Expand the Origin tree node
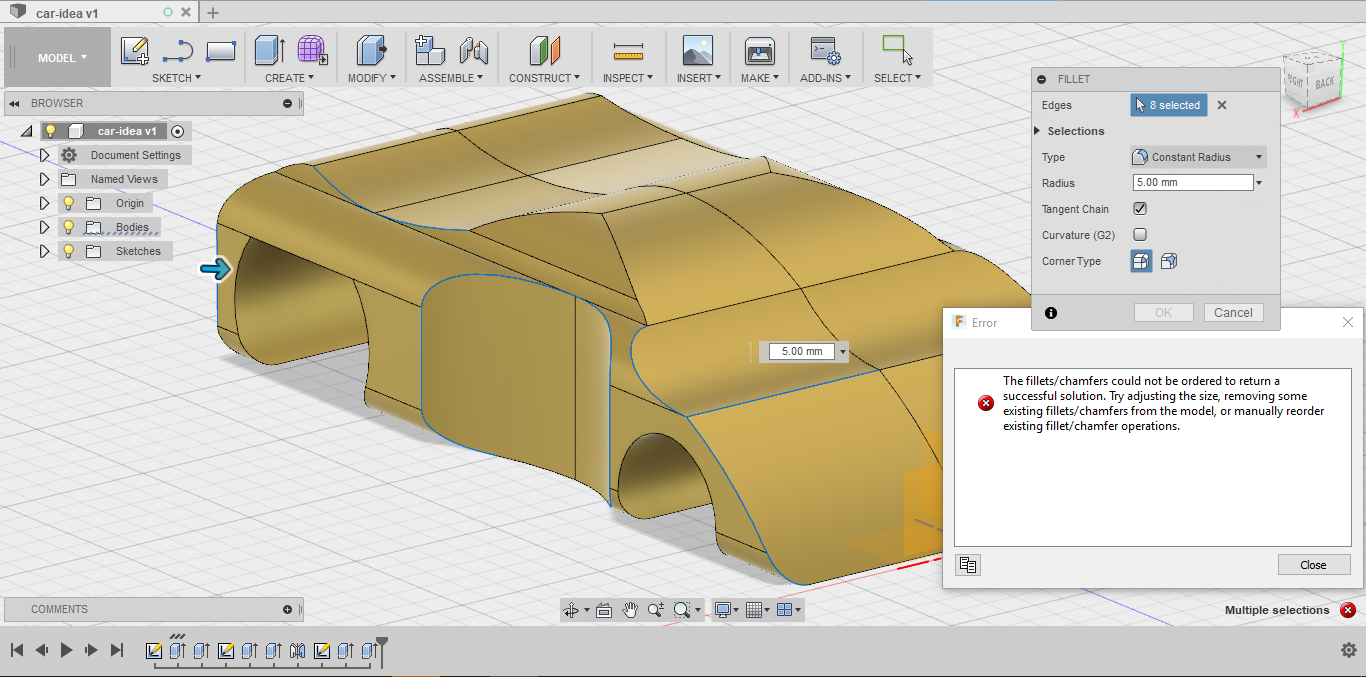 [44, 203]
